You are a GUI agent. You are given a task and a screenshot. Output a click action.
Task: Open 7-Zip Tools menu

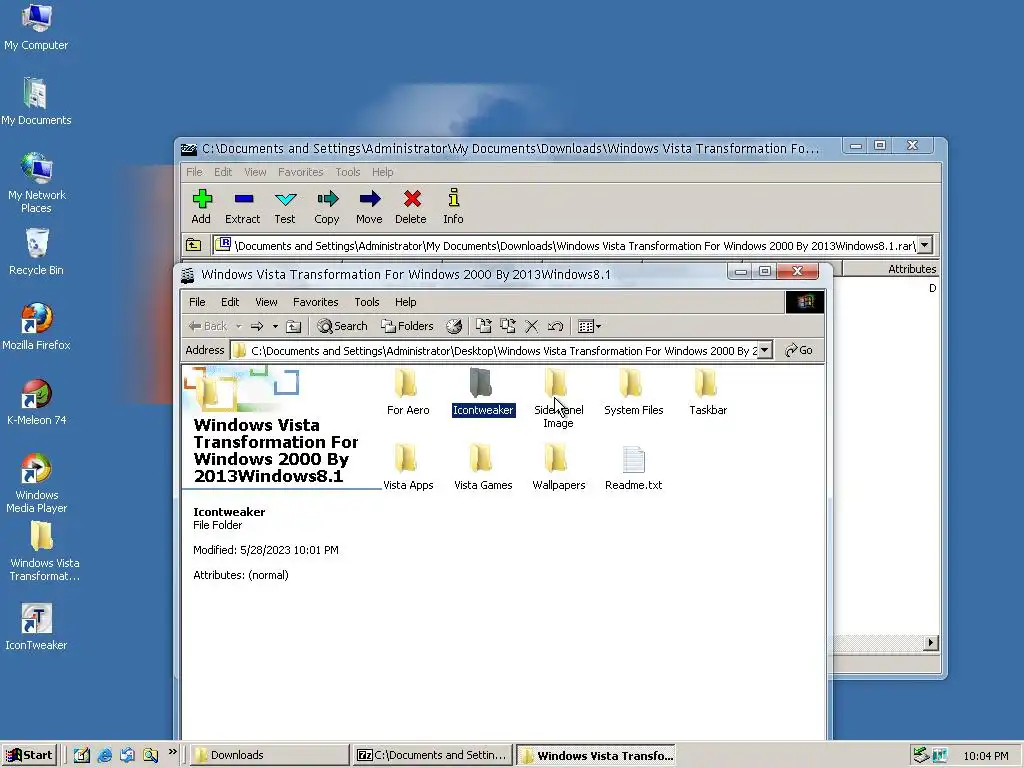coord(348,172)
